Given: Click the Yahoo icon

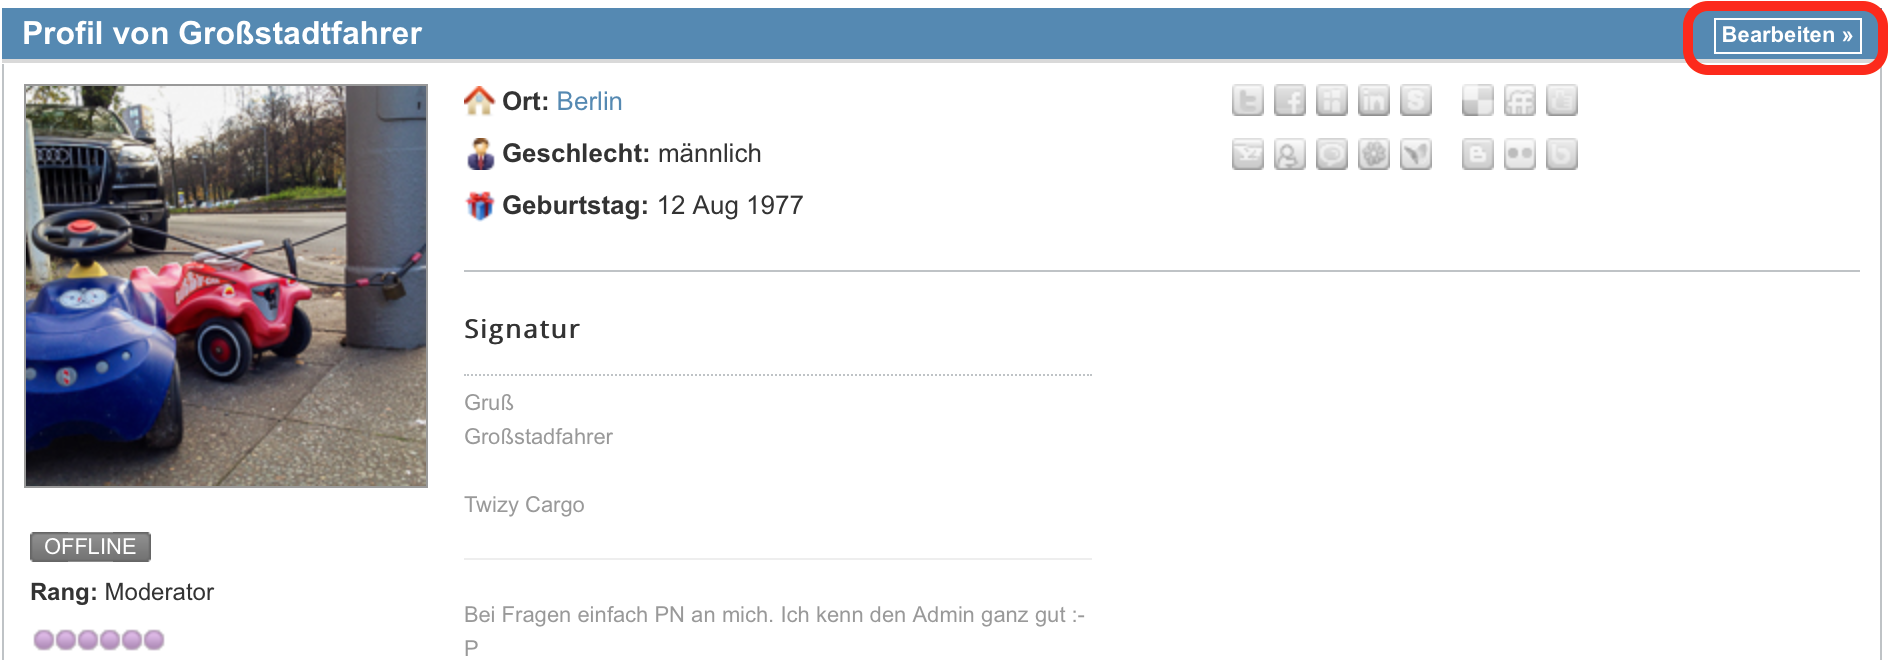Looking at the screenshot, I should (1248, 155).
